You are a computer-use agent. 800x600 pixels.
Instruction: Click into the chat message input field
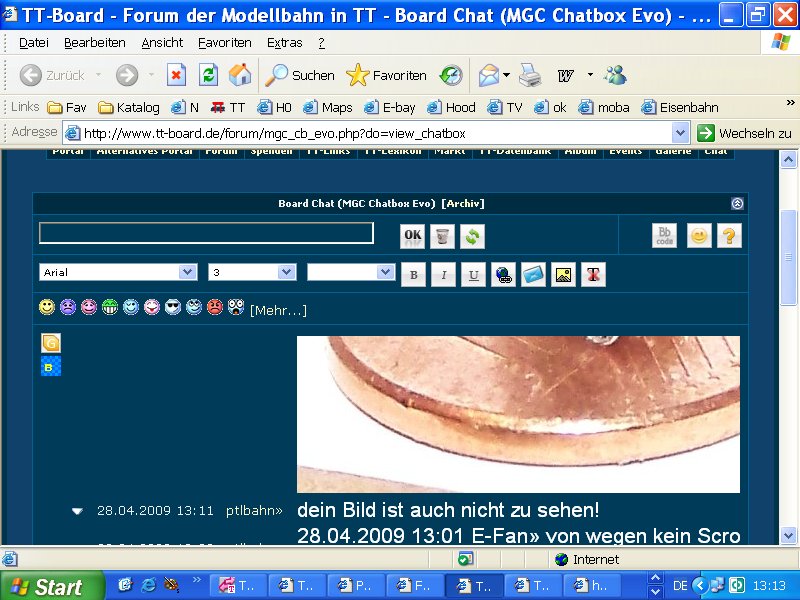207,233
